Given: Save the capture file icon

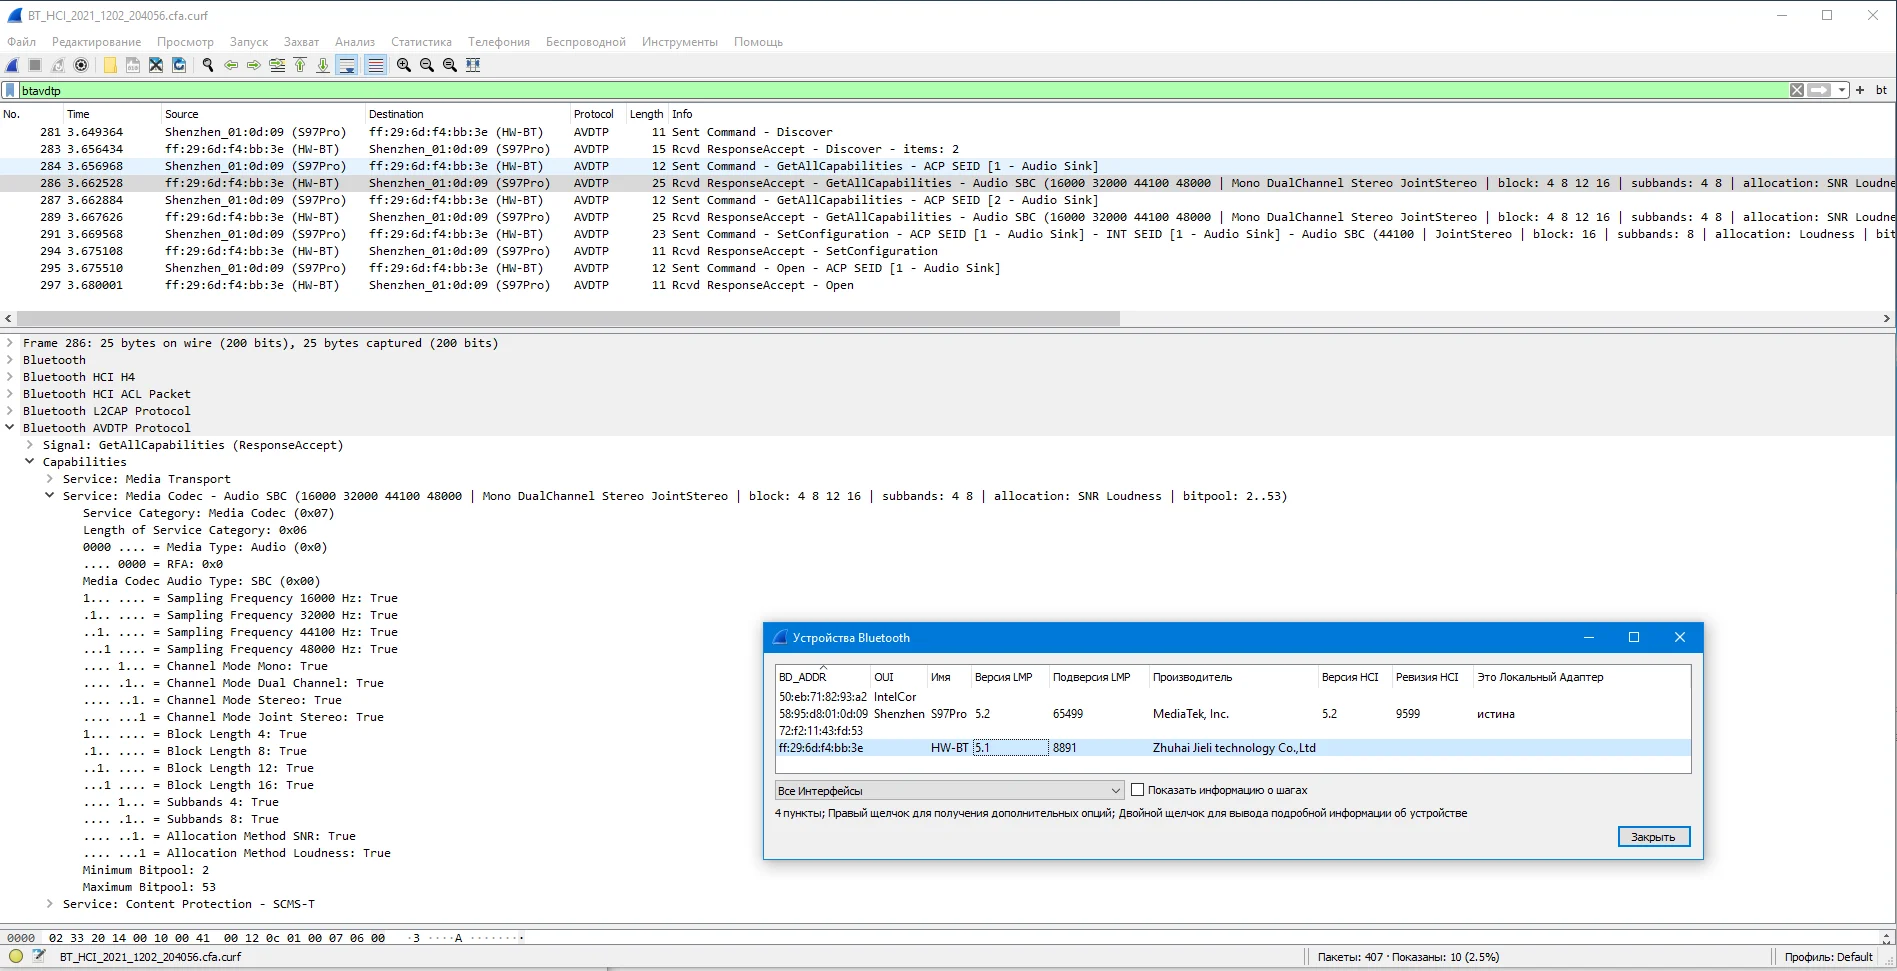Looking at the screenshot, I should click(133, 65).
